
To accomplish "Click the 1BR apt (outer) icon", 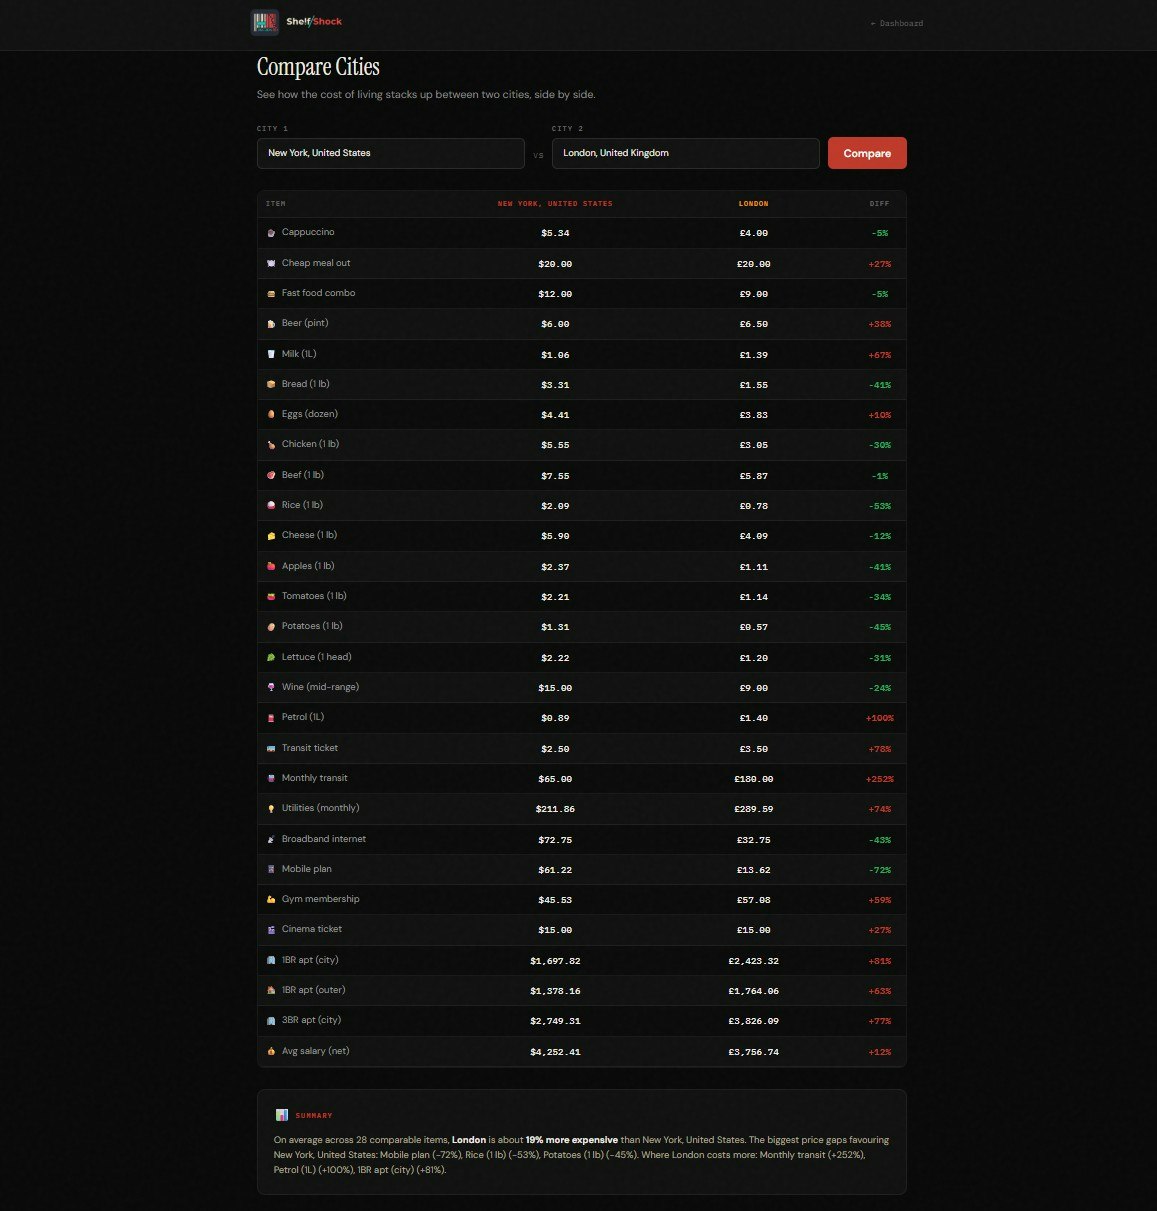I will point(271,990).
